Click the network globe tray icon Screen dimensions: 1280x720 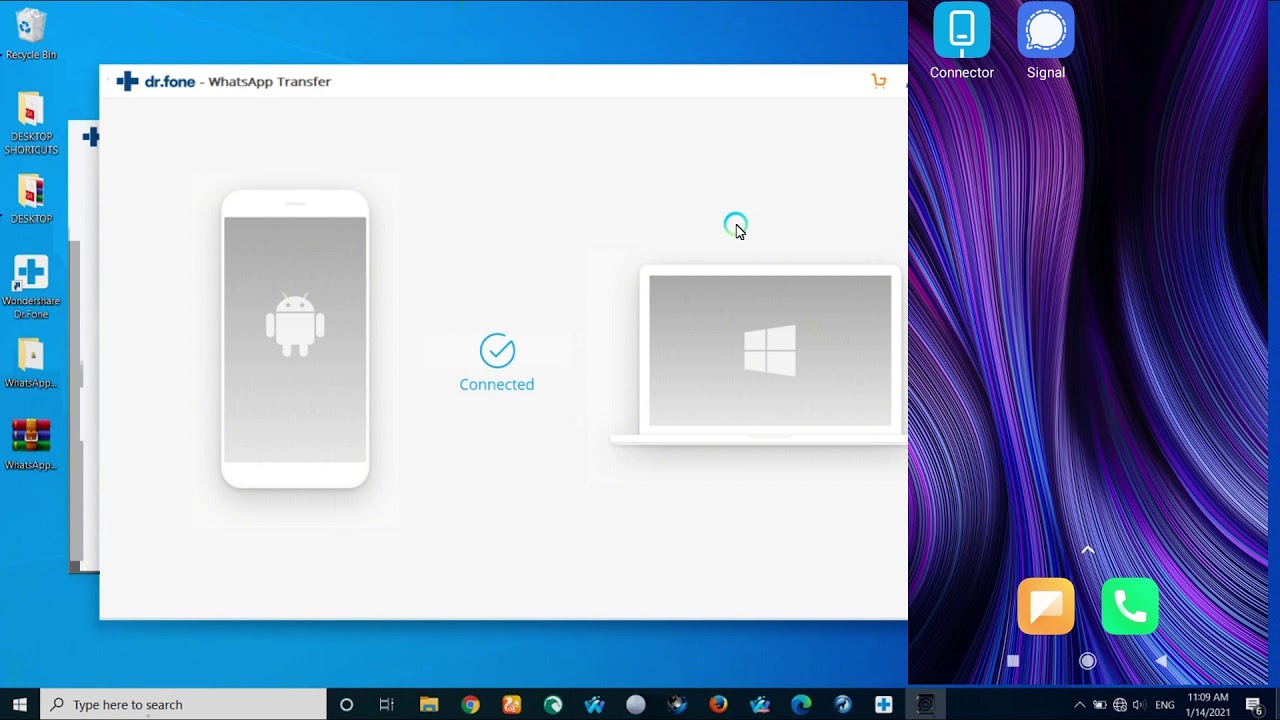[1119, 705]
